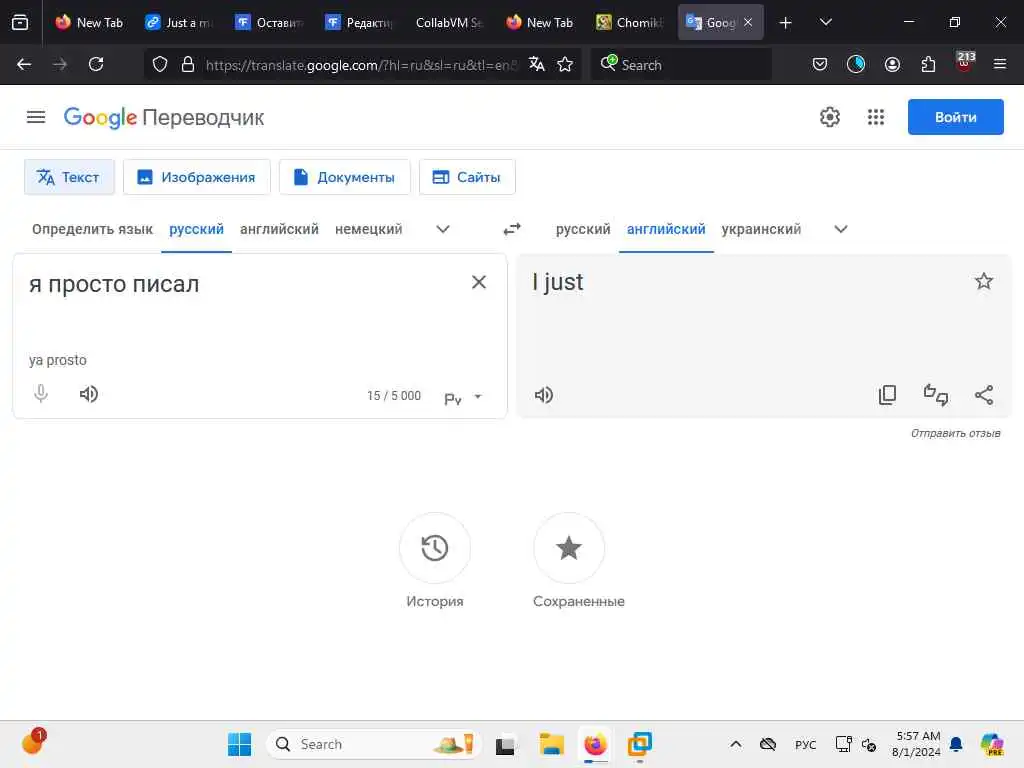This screenshot has height=768, width=1024.
Task: Swap source and target languages
Action: point(512,229)
